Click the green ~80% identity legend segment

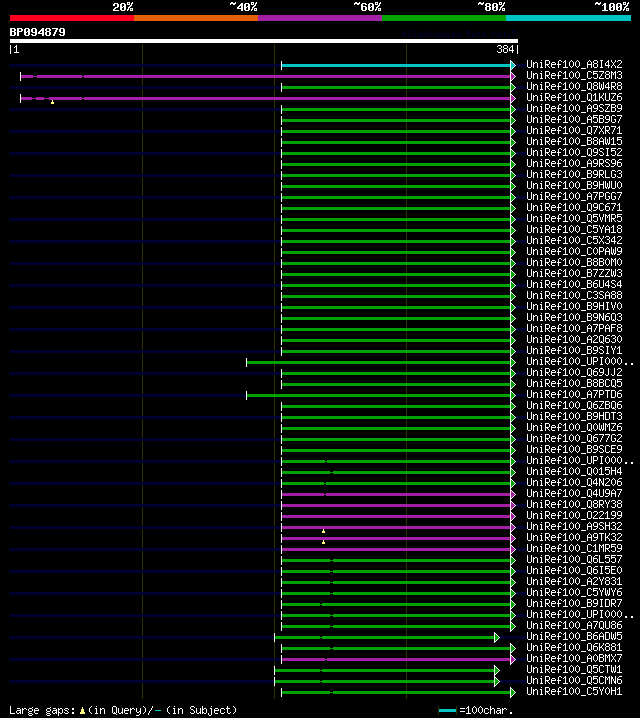tap(444, 18)
